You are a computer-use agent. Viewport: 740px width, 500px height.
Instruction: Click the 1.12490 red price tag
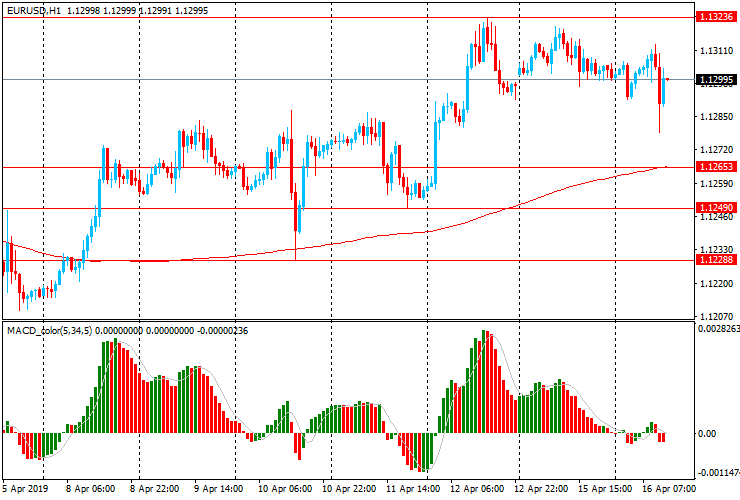[716, 208]
